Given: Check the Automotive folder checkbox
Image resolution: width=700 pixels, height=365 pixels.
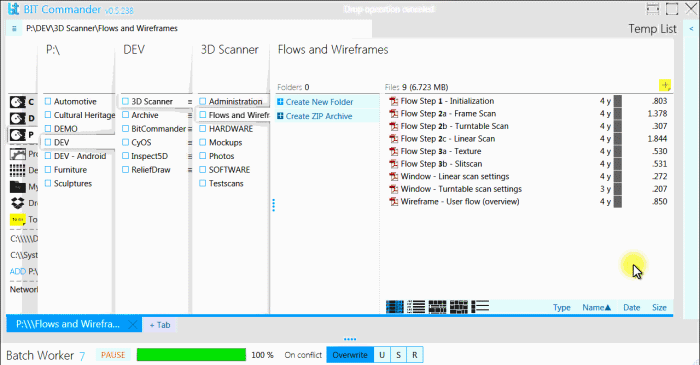Looking at the screenshot, I should pos(48,101).
